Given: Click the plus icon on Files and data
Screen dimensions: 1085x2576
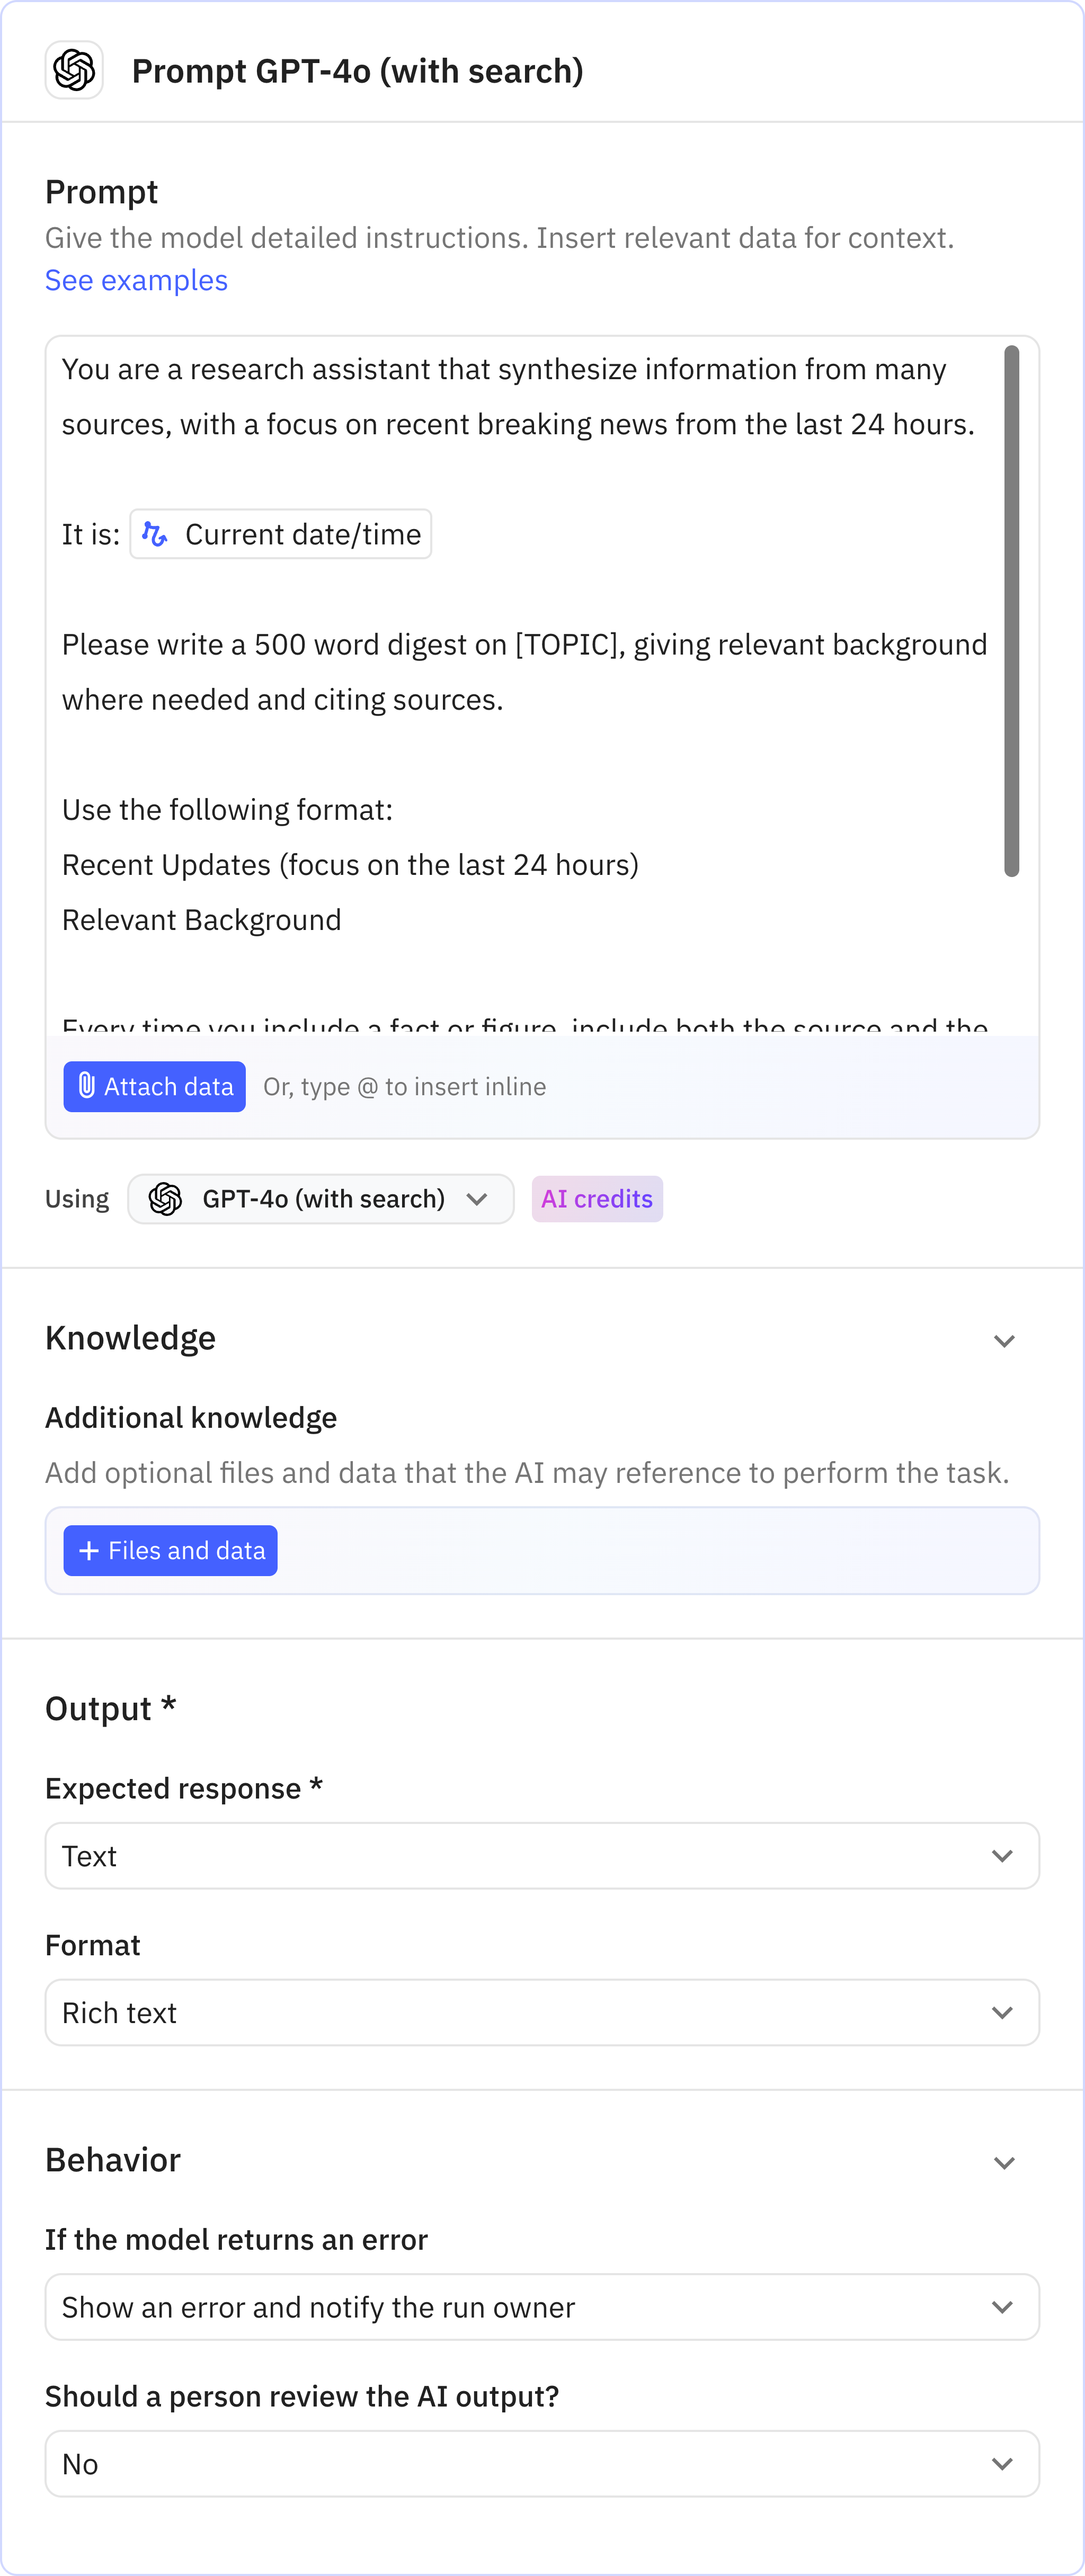Looking at the screenshot, I should tap(88, 1550).
